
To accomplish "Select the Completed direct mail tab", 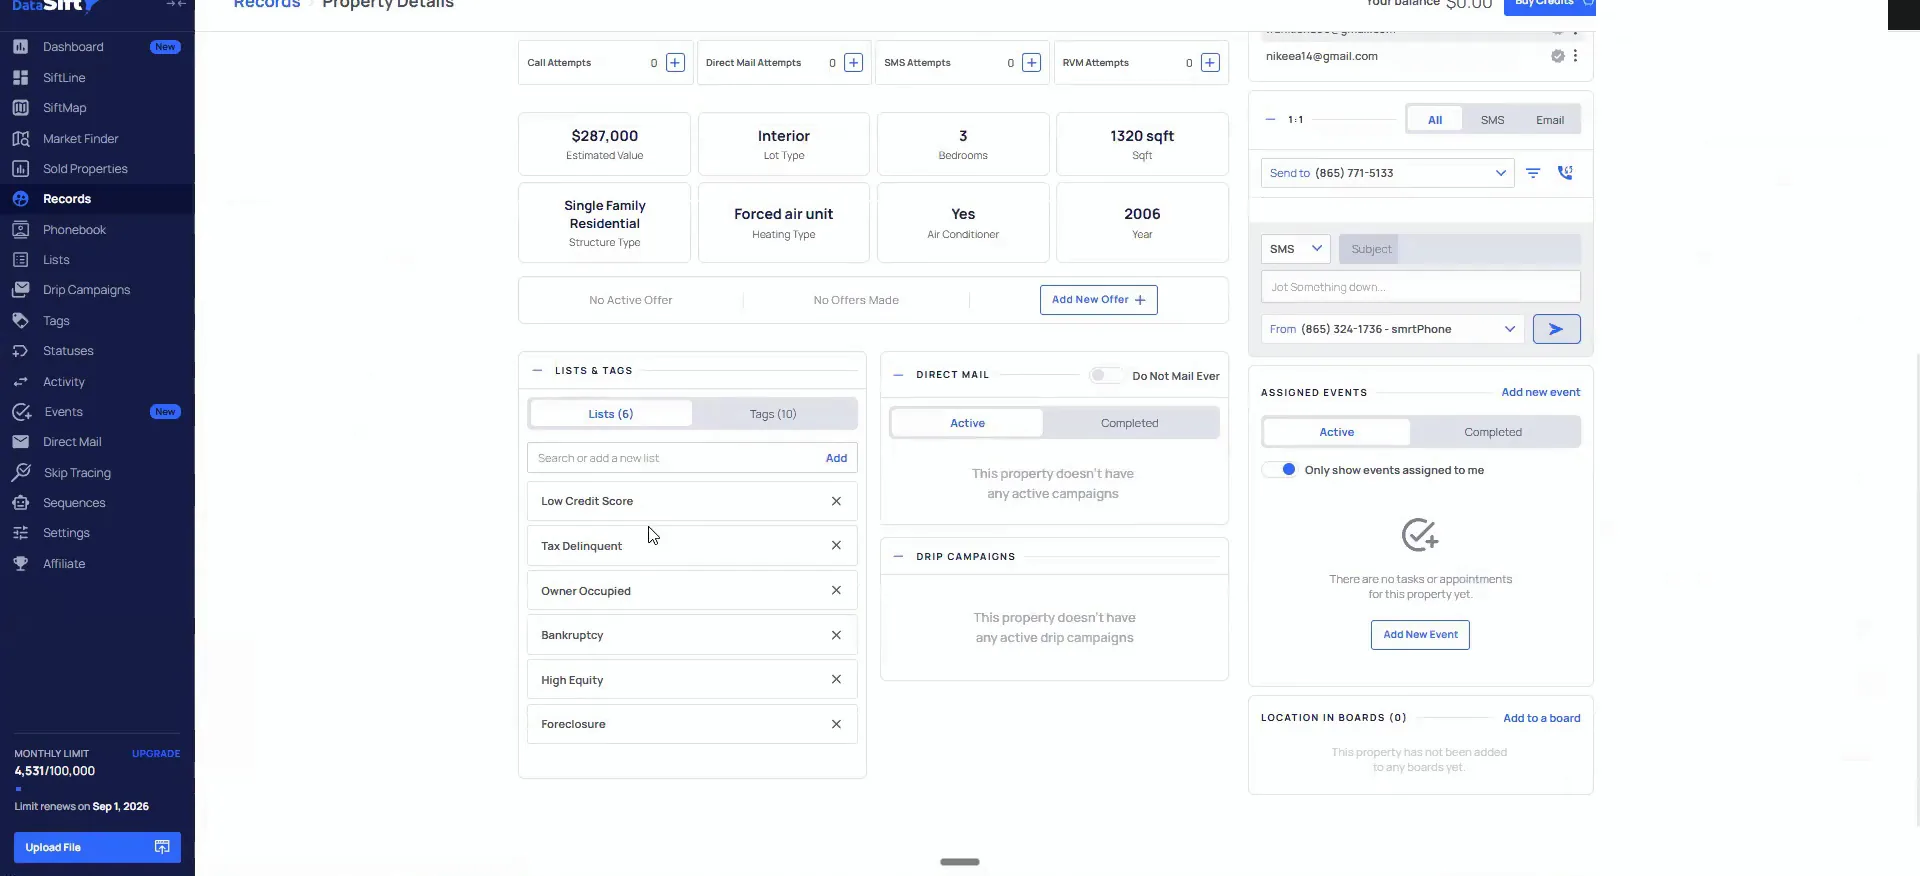I will pos(1130,423).
